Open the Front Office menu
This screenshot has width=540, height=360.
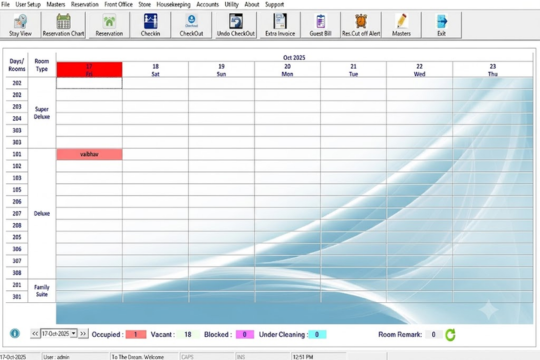click(118, 4)
